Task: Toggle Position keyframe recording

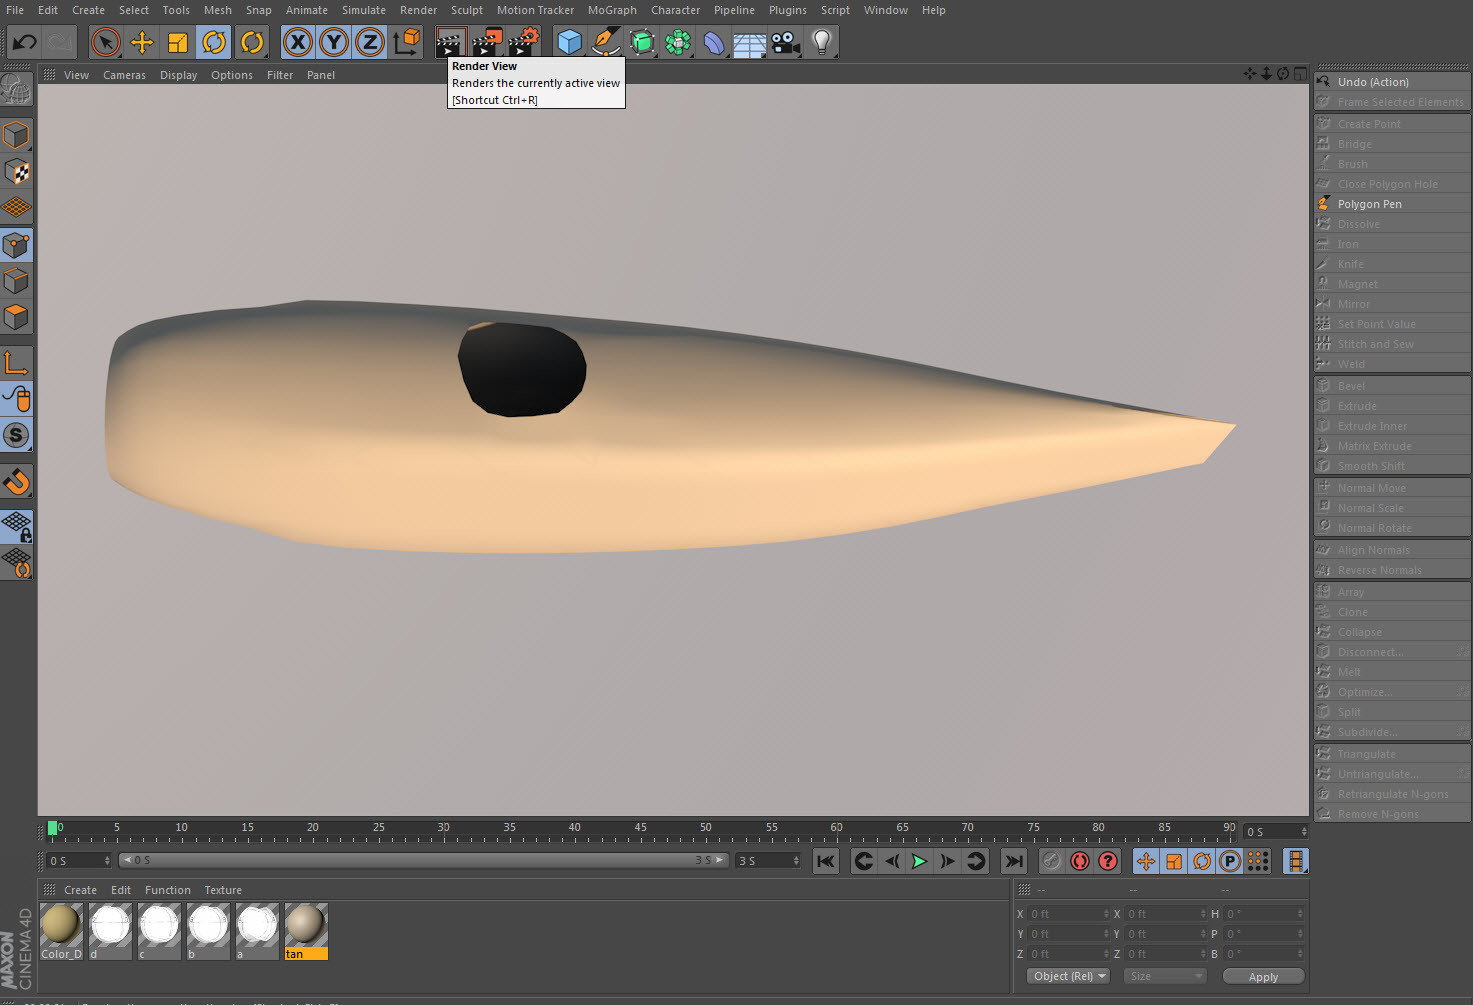Action: 1146,861
